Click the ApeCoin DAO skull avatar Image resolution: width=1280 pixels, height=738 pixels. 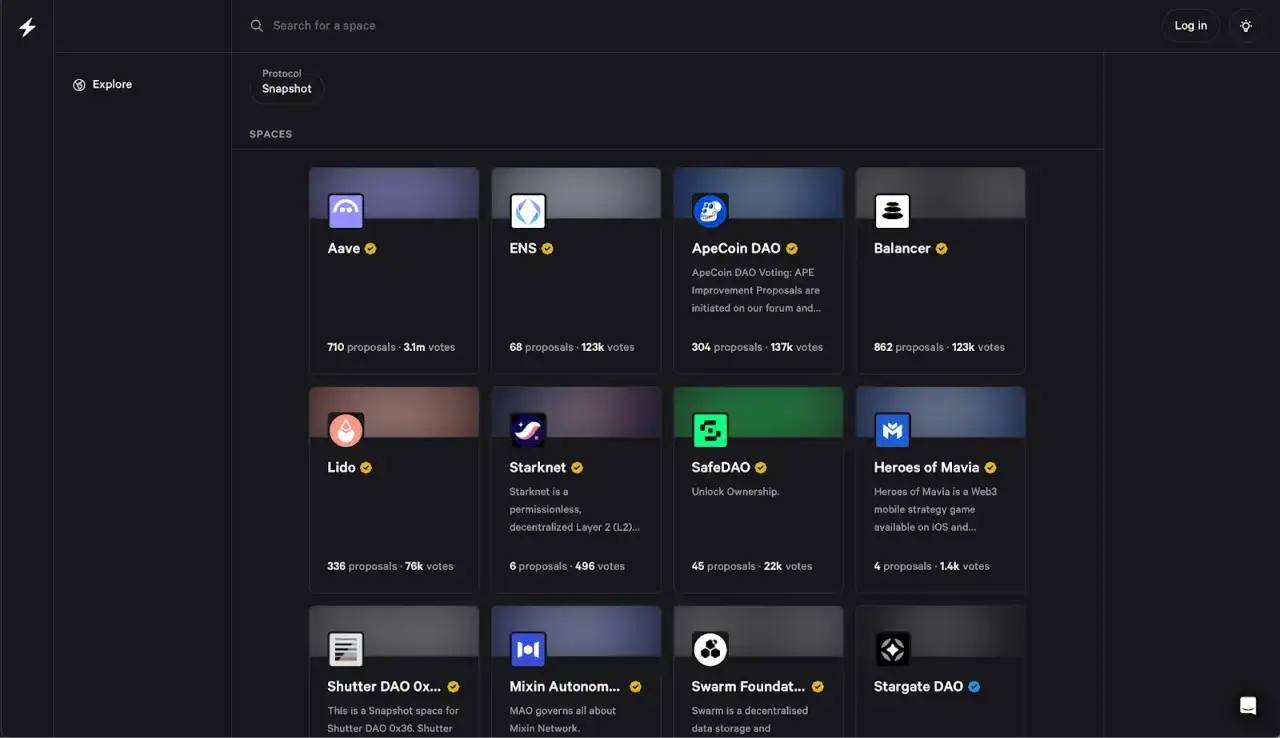point(710,211)
